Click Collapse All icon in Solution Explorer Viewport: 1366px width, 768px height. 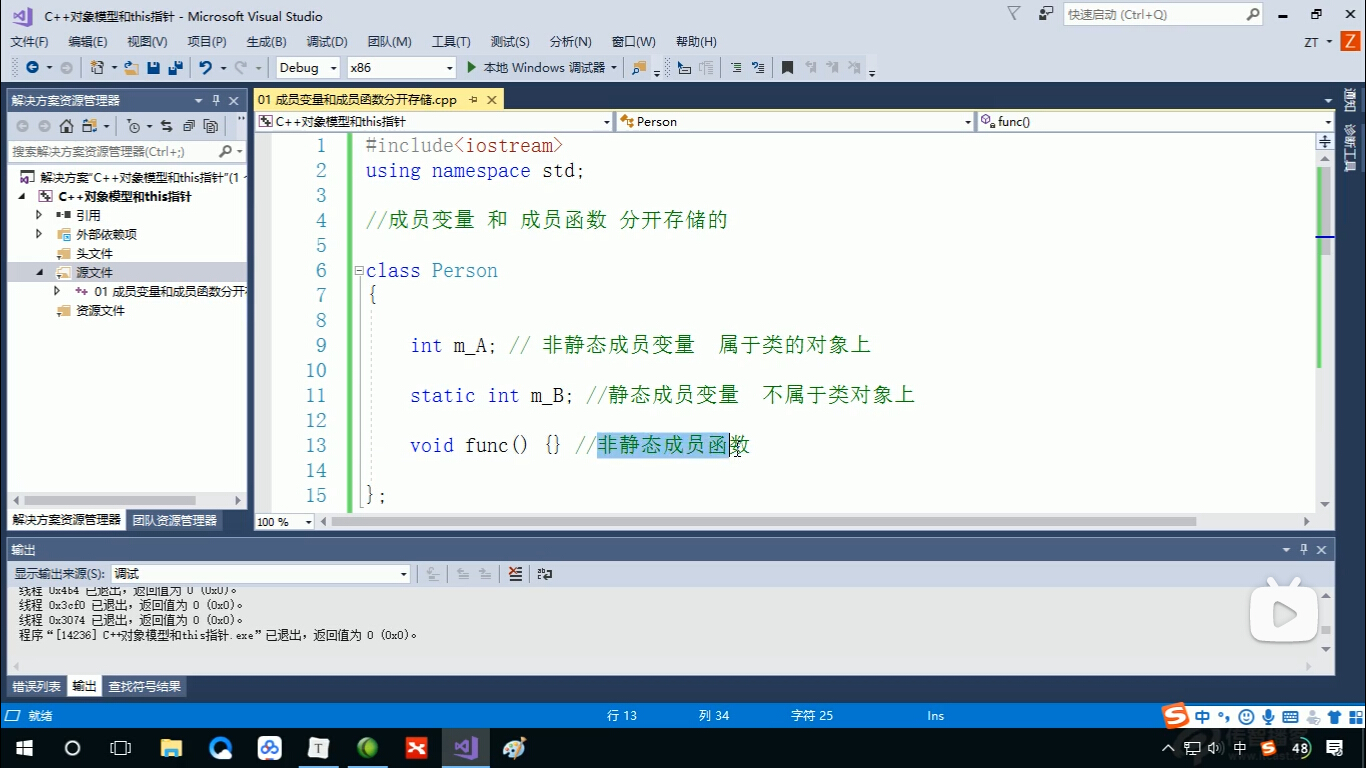click(x=188, y=126)
